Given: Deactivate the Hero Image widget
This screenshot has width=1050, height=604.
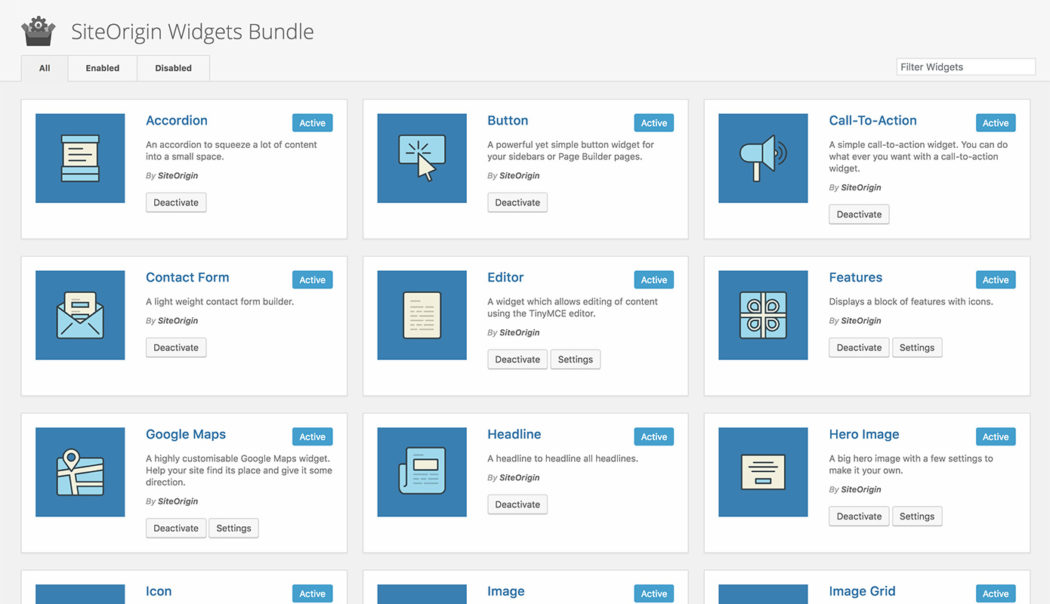Looking at the screenshot, I should [858, 516].
